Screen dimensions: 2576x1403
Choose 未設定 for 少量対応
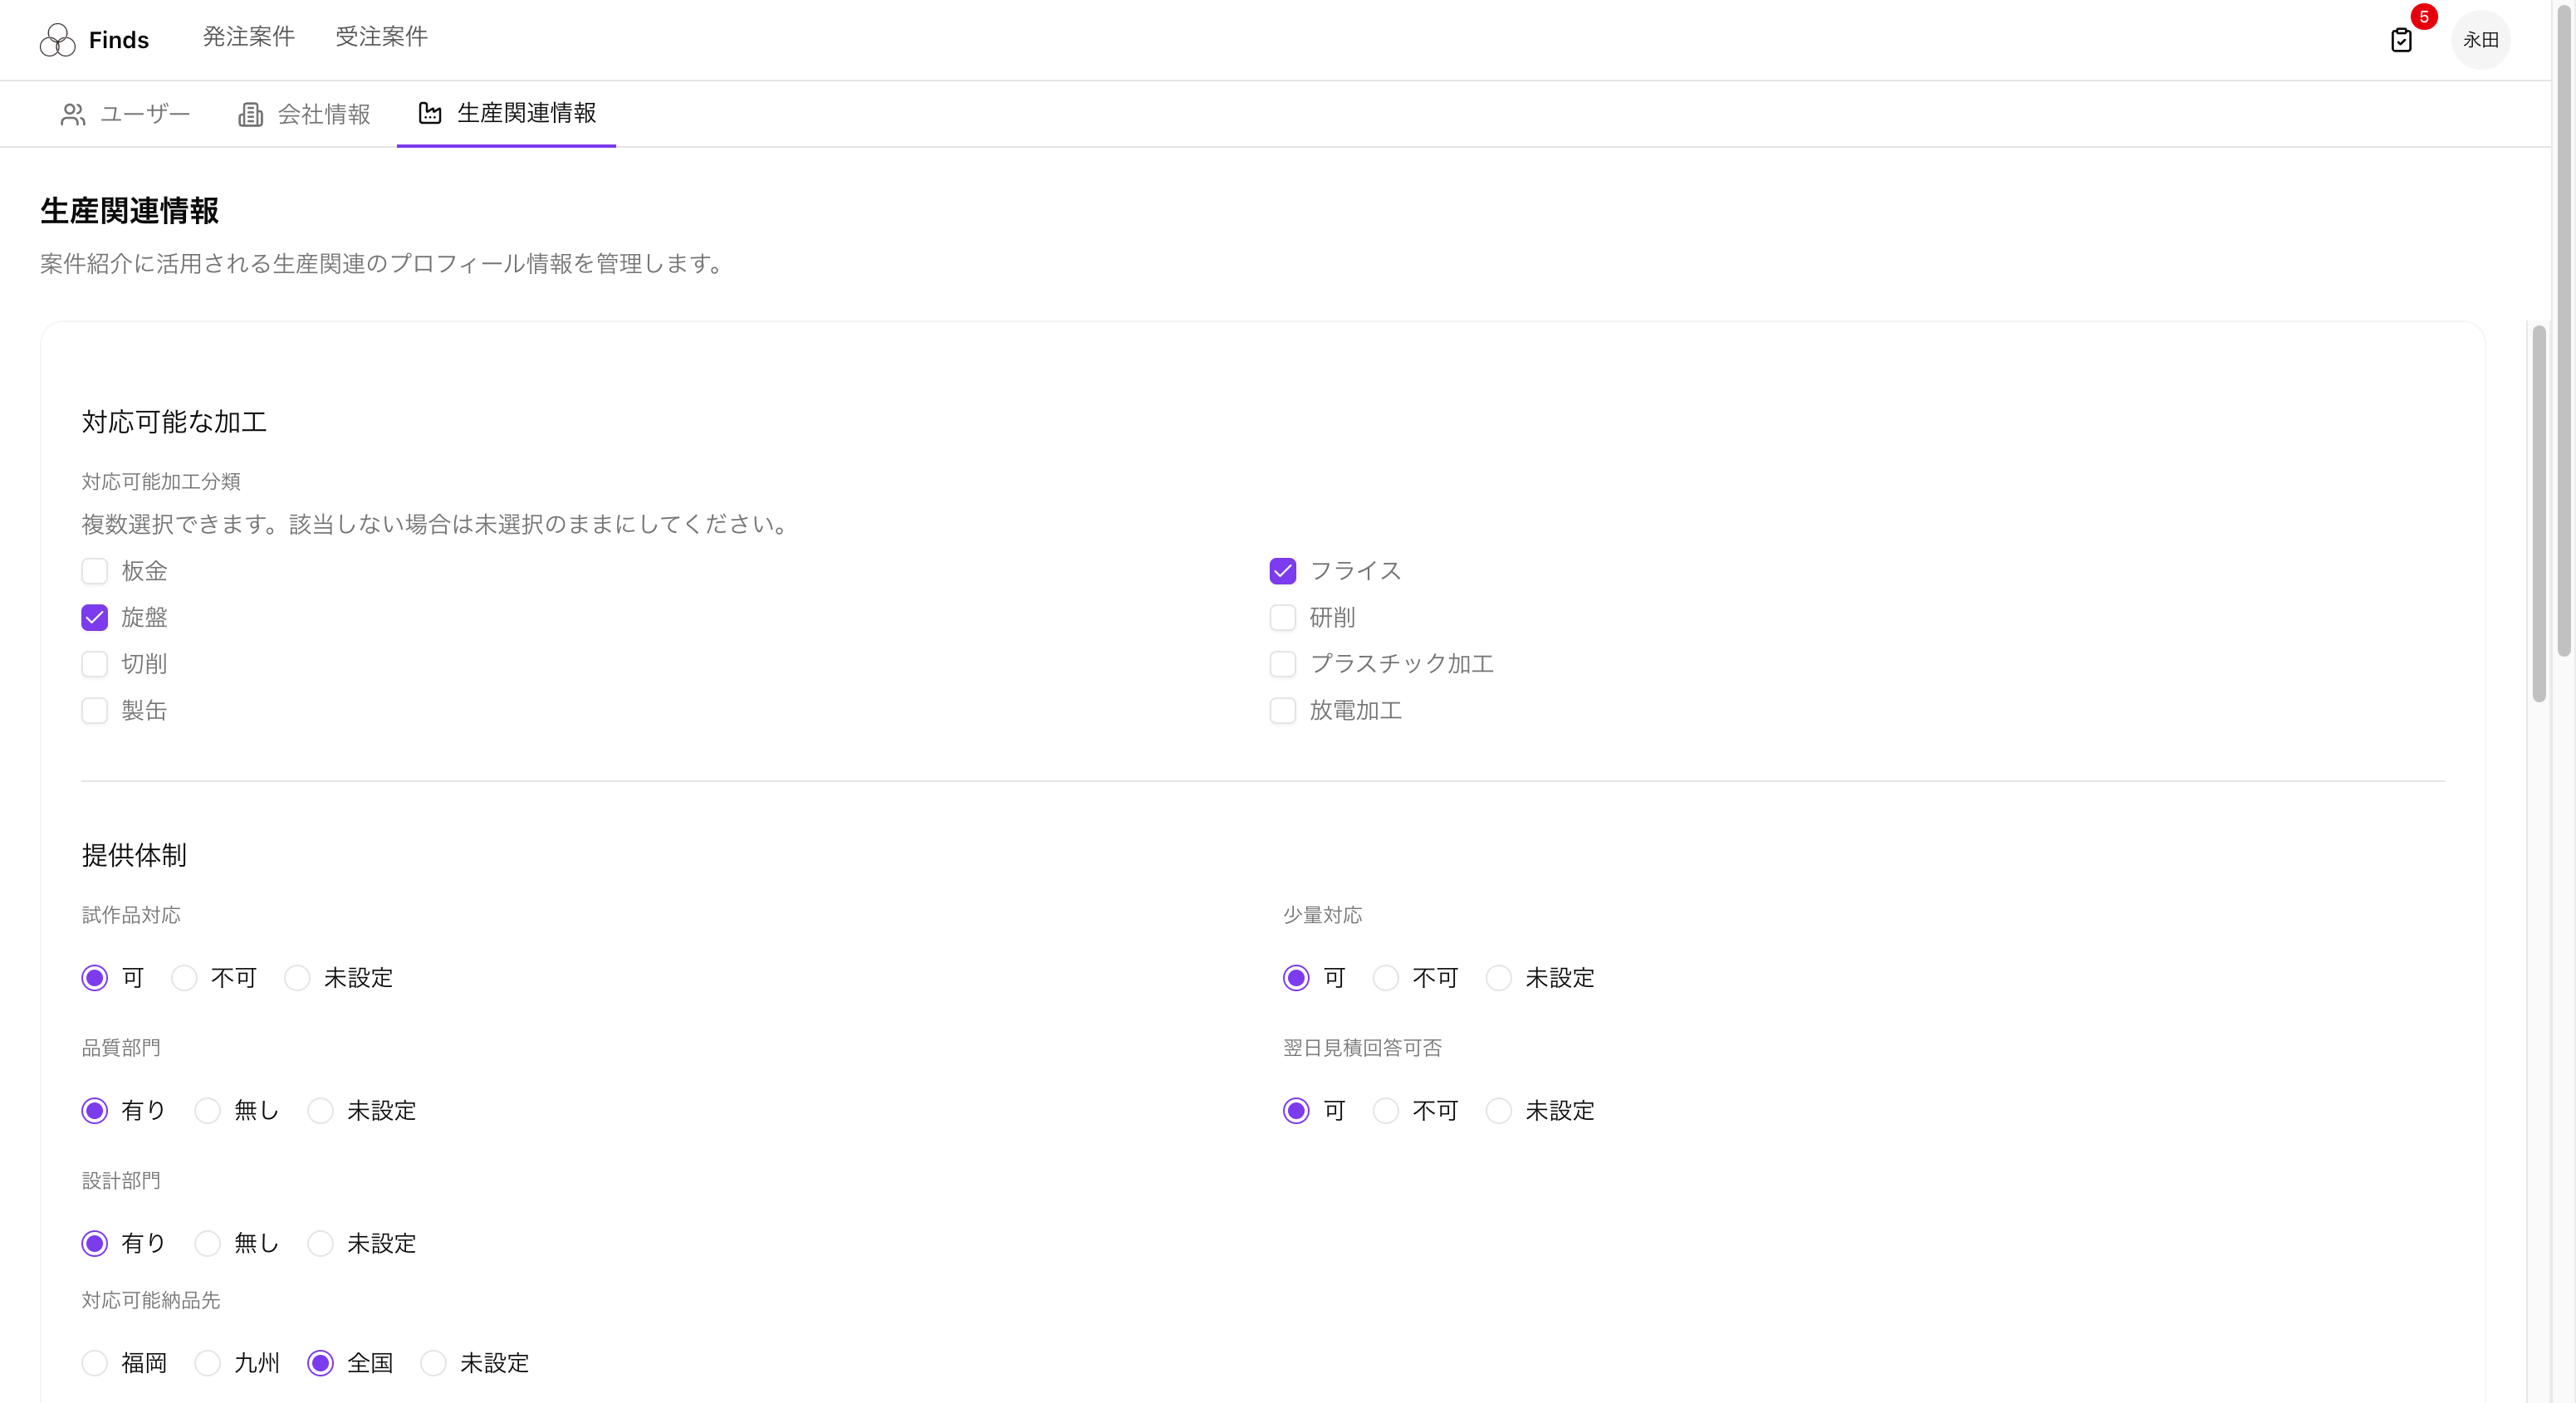(1498, 978)
